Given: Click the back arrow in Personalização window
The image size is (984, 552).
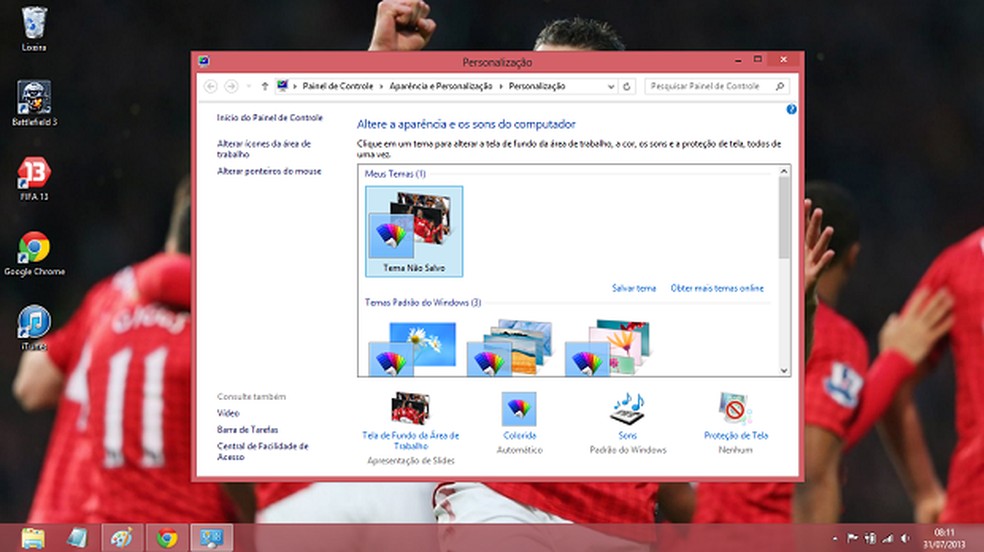Looking at the screenshot, I should coord(211,86).
